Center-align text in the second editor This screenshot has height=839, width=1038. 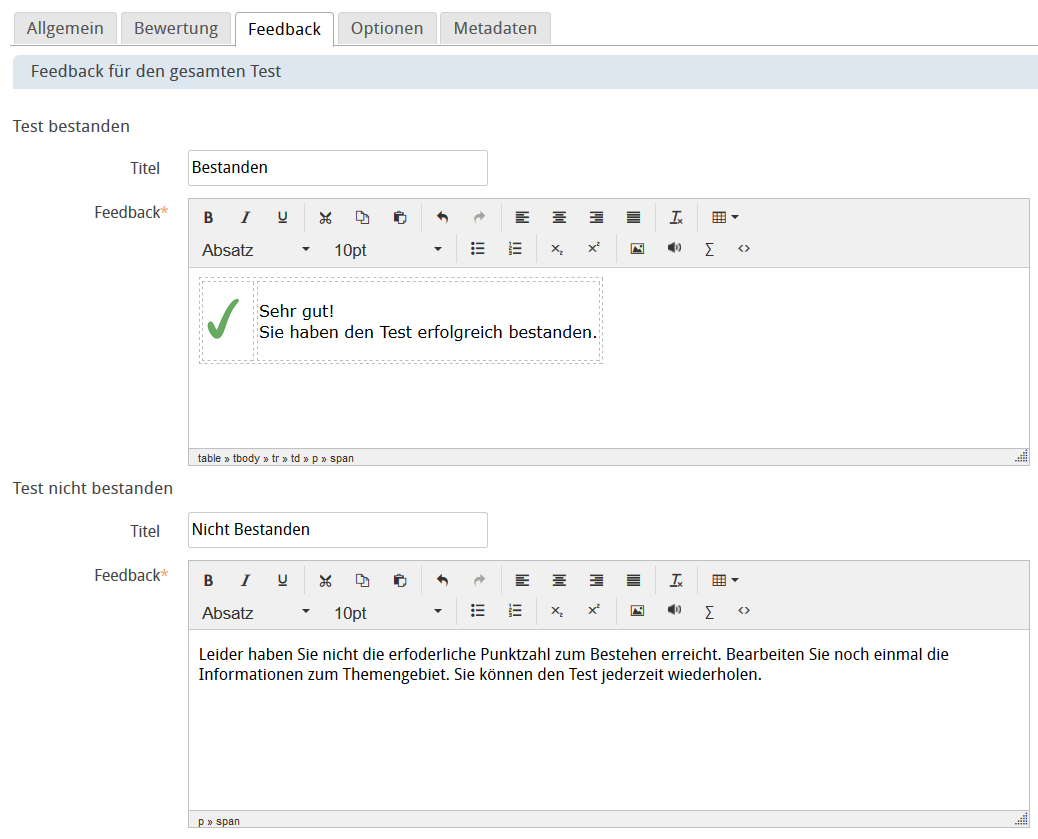[x=559, y=581]
